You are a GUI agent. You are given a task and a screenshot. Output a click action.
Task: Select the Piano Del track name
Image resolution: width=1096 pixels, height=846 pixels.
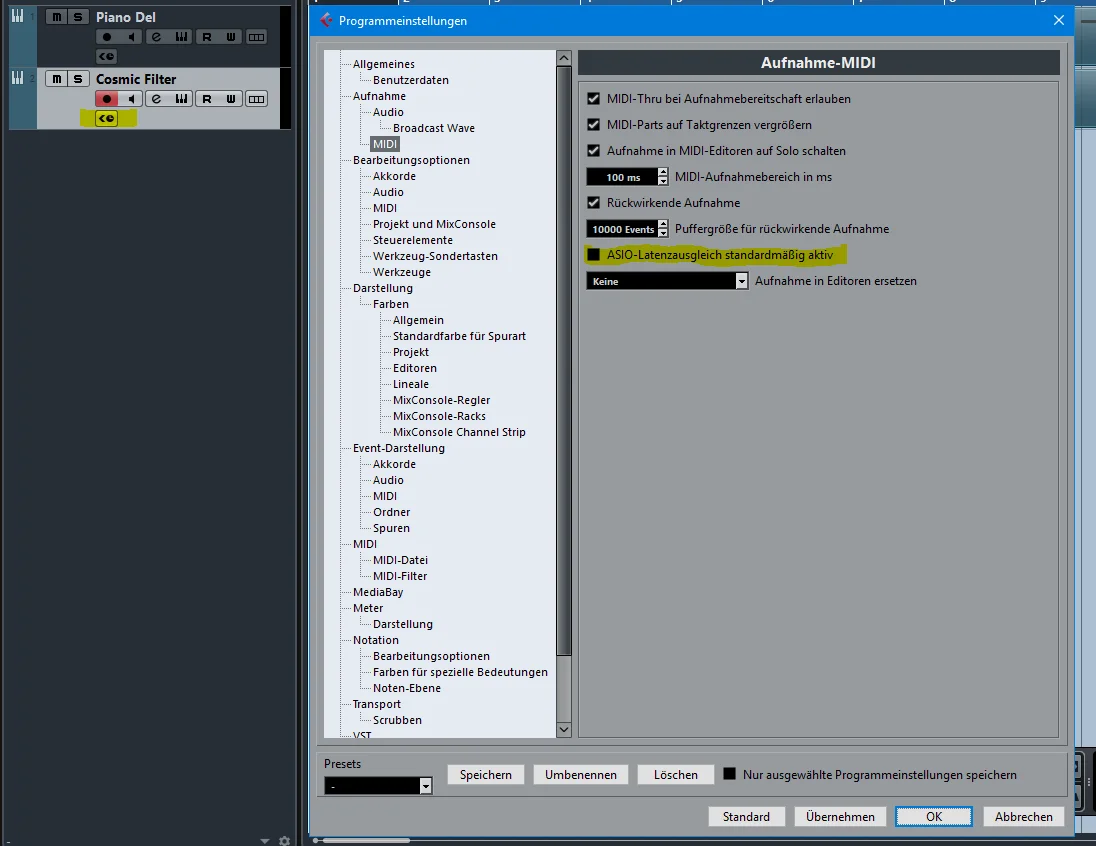click(x=126, y=17)
